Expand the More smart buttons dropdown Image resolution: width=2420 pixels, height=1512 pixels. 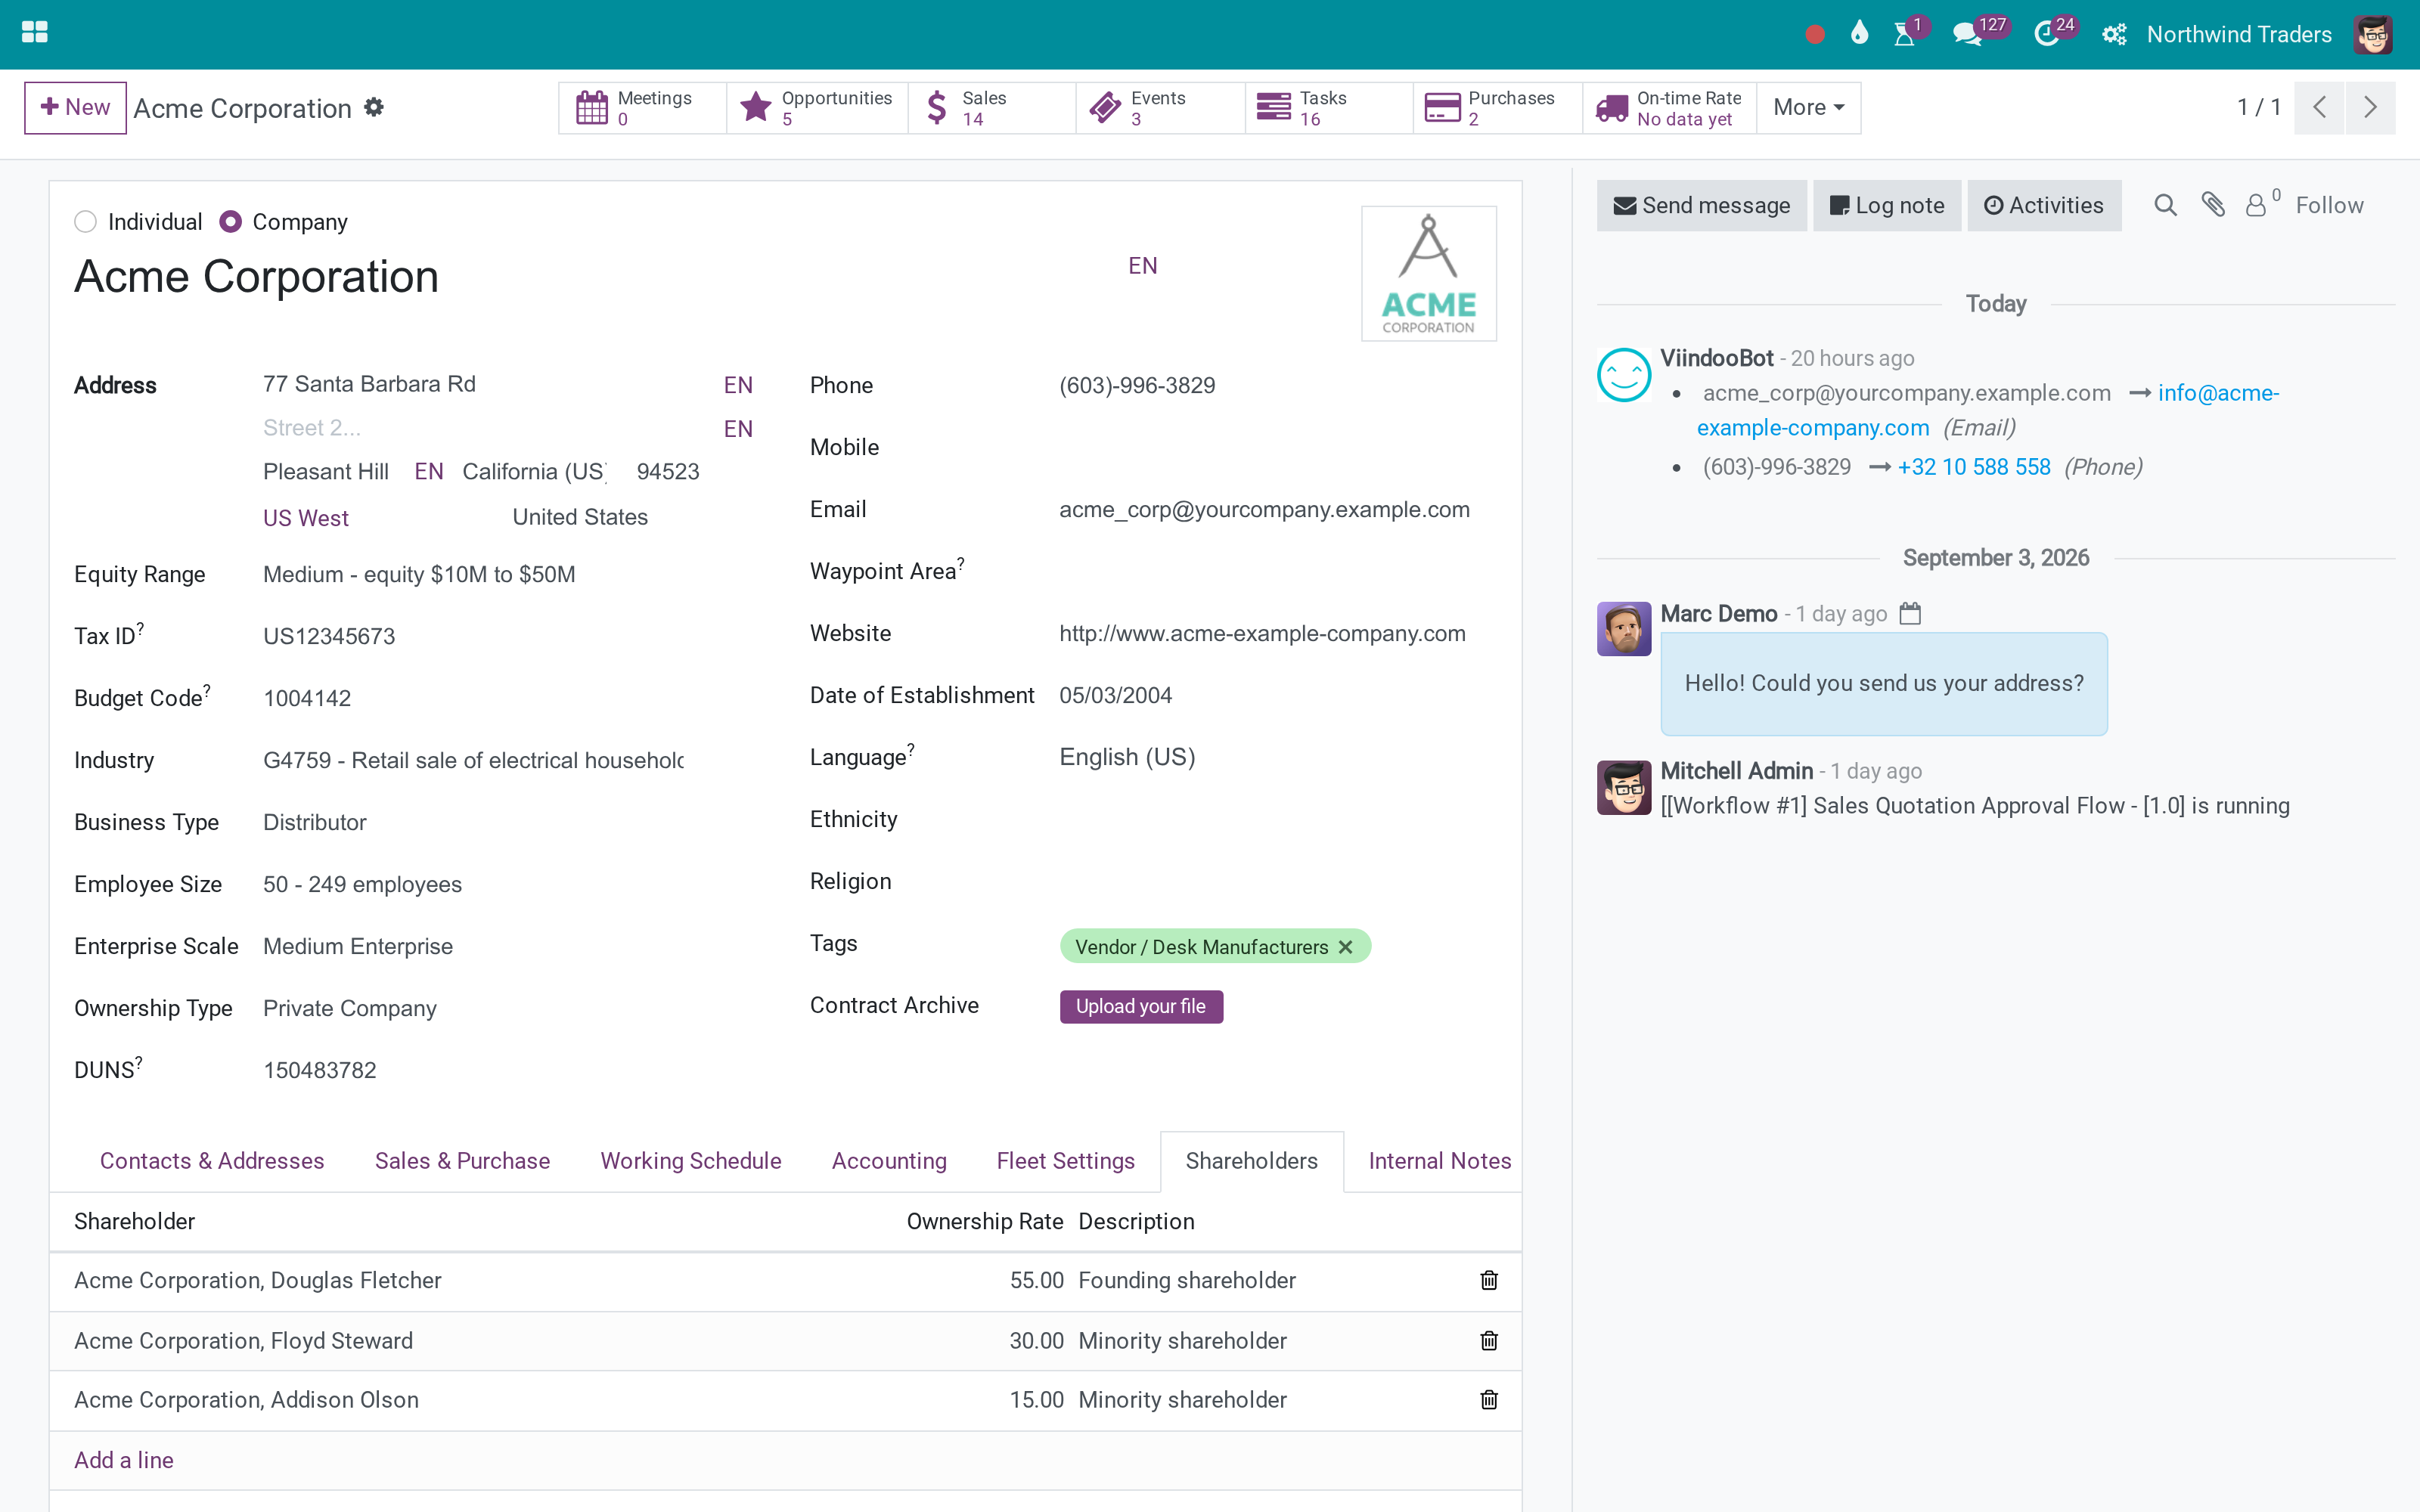point(1809,108)
